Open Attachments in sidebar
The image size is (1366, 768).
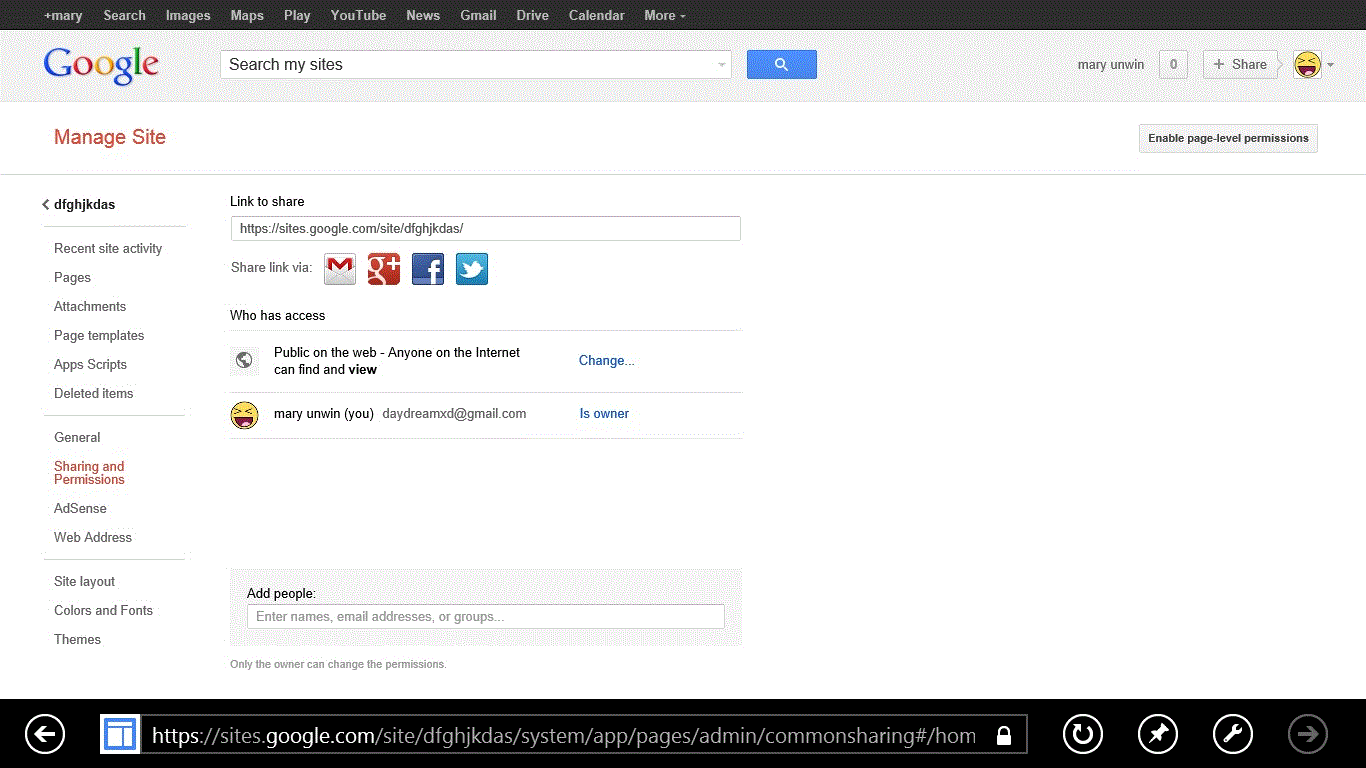click(x=90, y=306)
